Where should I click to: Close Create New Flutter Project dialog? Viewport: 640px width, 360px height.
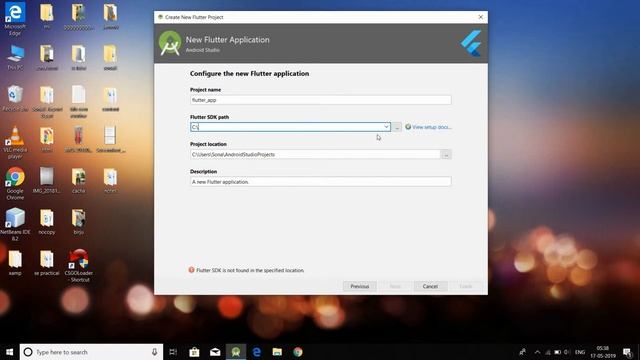point(480,17)
